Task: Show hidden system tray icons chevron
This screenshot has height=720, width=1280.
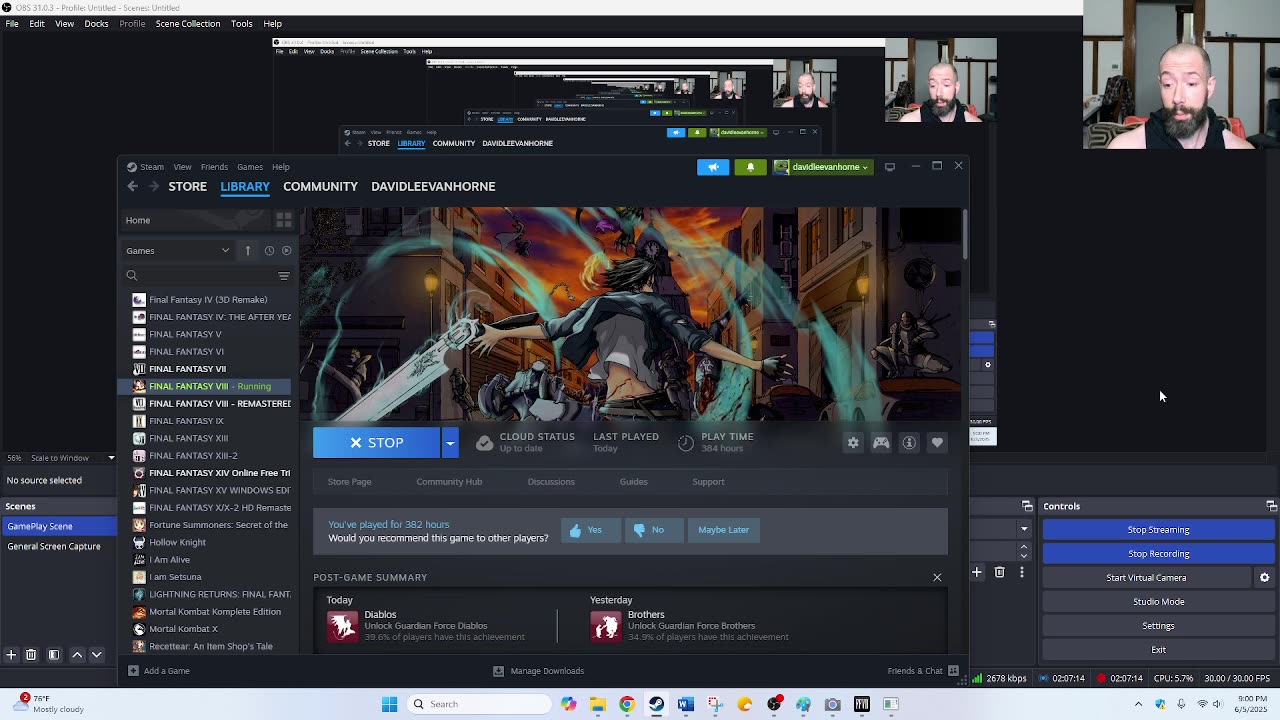Action: point(1138,704)
